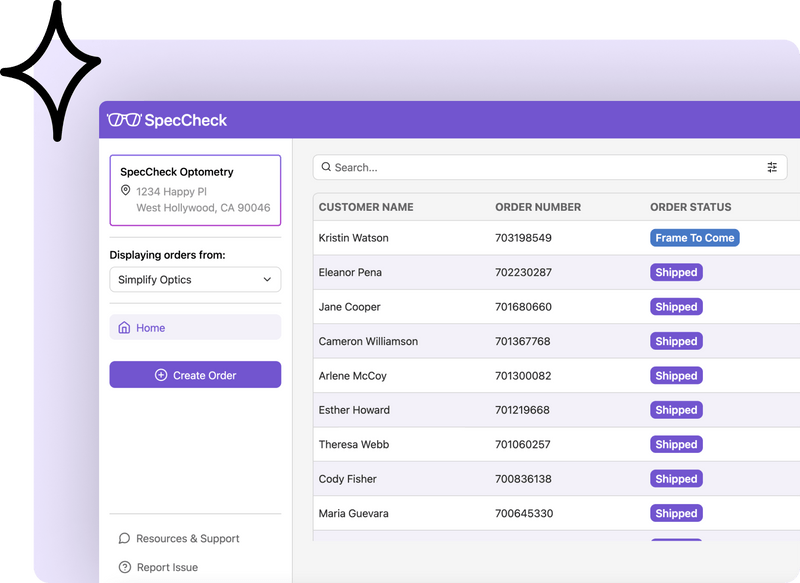Click the Shipped badge for Eleanor Pena
Viewport: 800px width, 583px height.
[x=676, y=272]
